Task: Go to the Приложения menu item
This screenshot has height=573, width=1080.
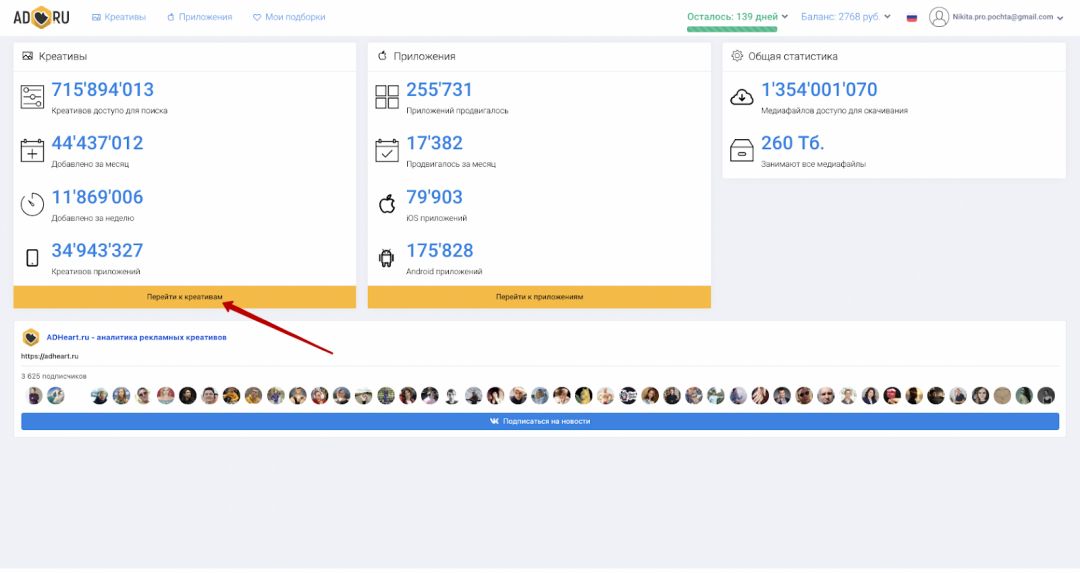Action: (199, 17)
